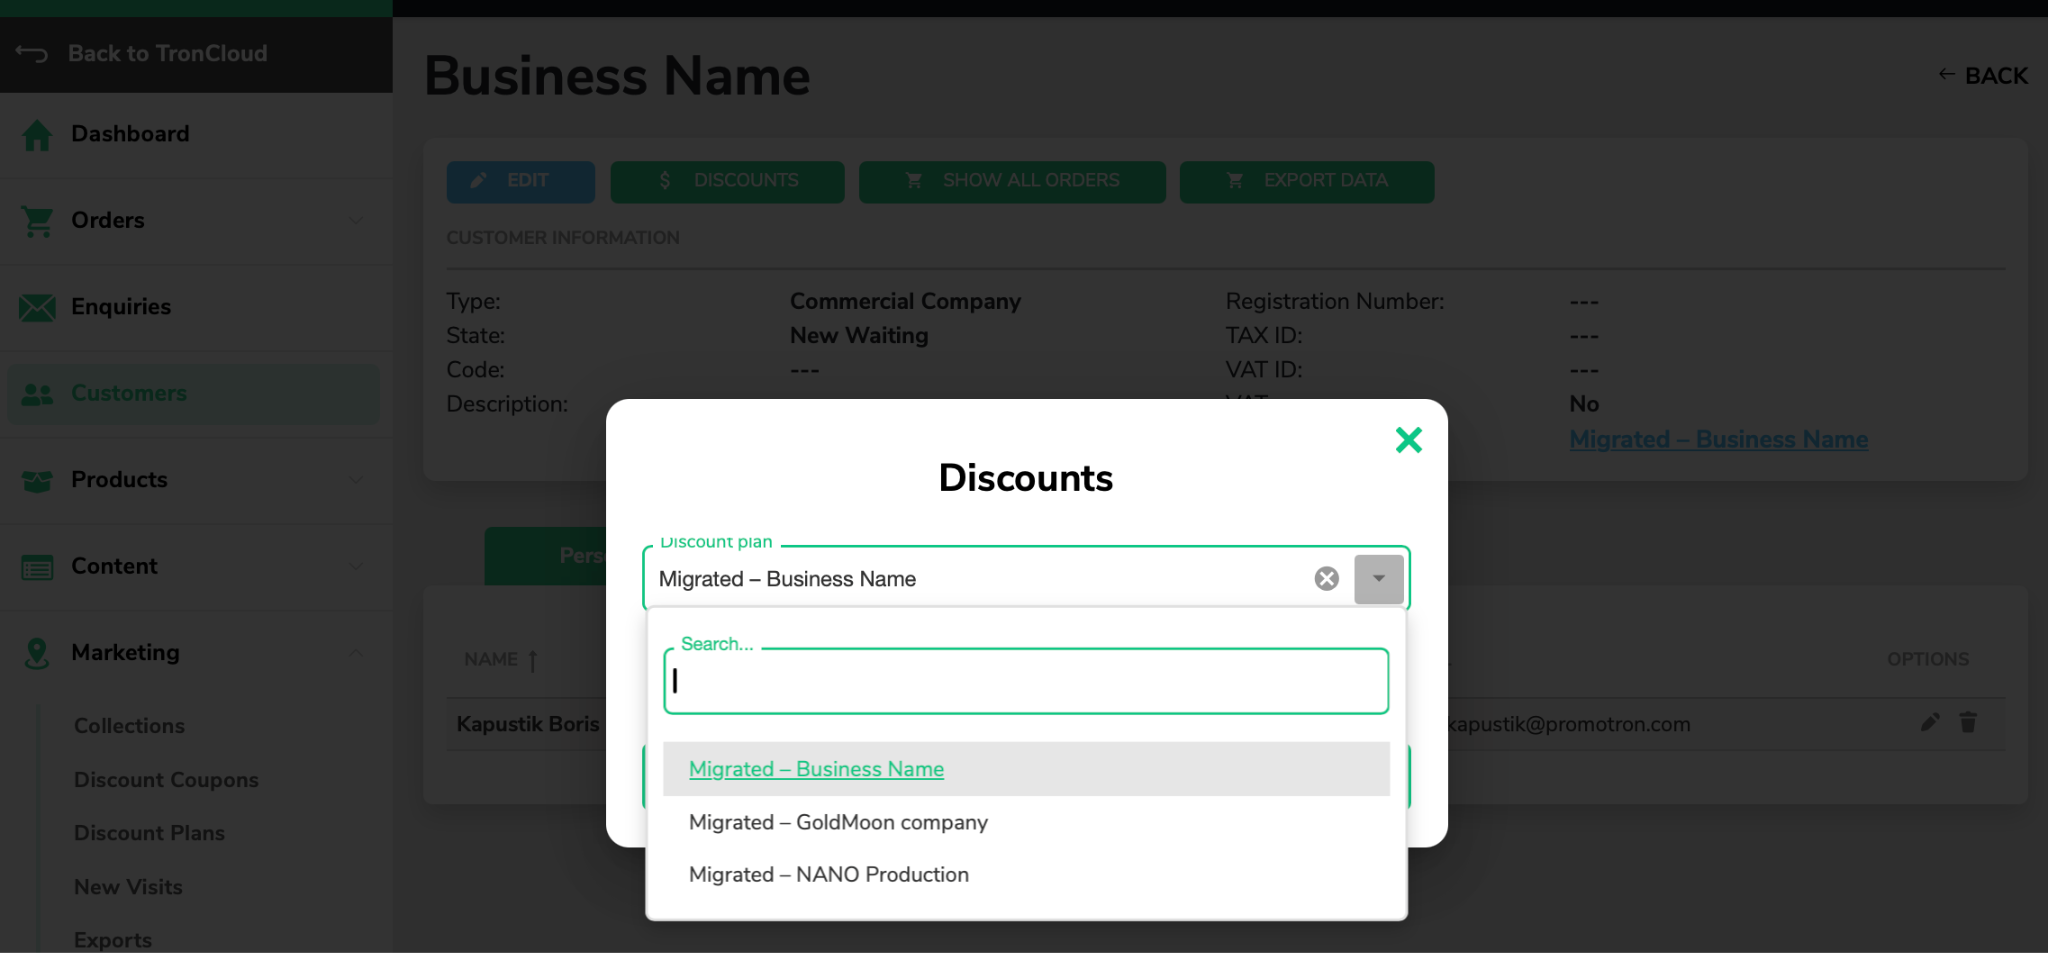This screenshot has height=953, width=2048.
Task: Go BACK from Business Name page
Action: tap(1983, 76)
